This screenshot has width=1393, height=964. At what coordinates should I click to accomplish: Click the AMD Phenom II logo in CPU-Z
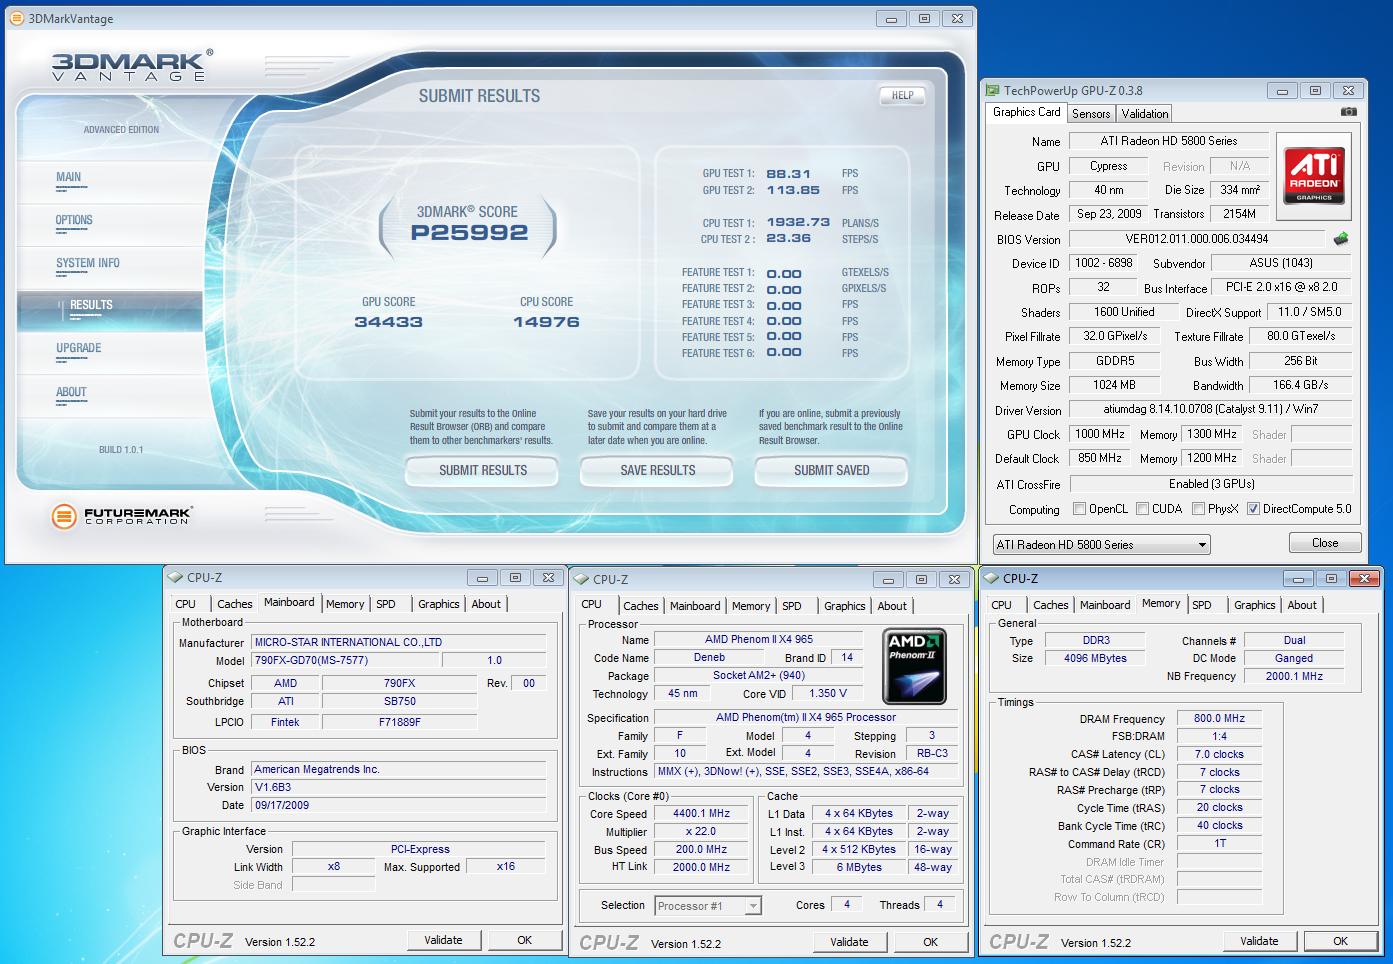pyautogui.click(x=914, y=666)
